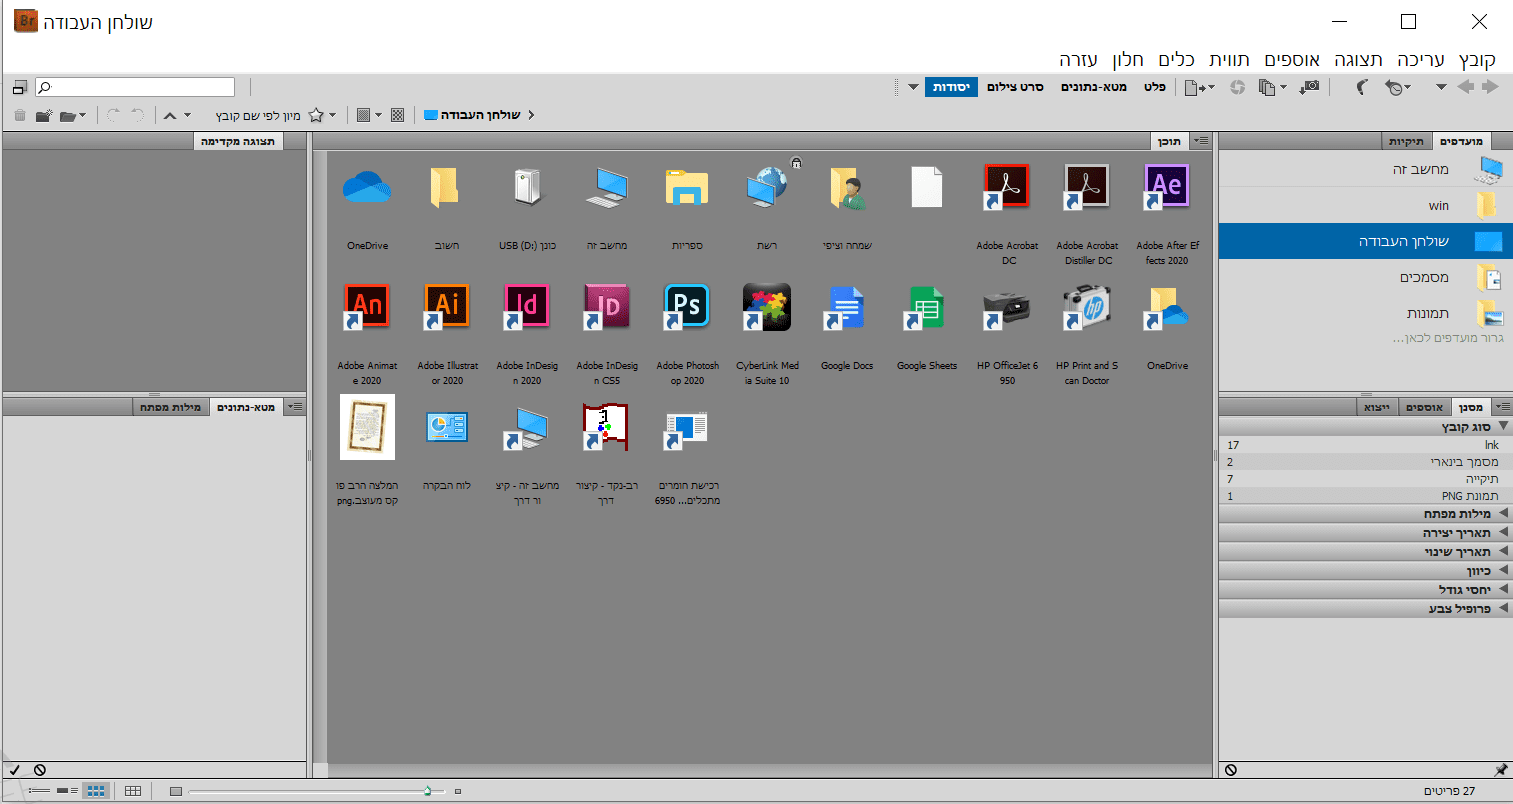Click the back navigation arrow in the toolbar
Image resolution: width=1513 pixels, height=804 pixels.
pos(1466,87)
